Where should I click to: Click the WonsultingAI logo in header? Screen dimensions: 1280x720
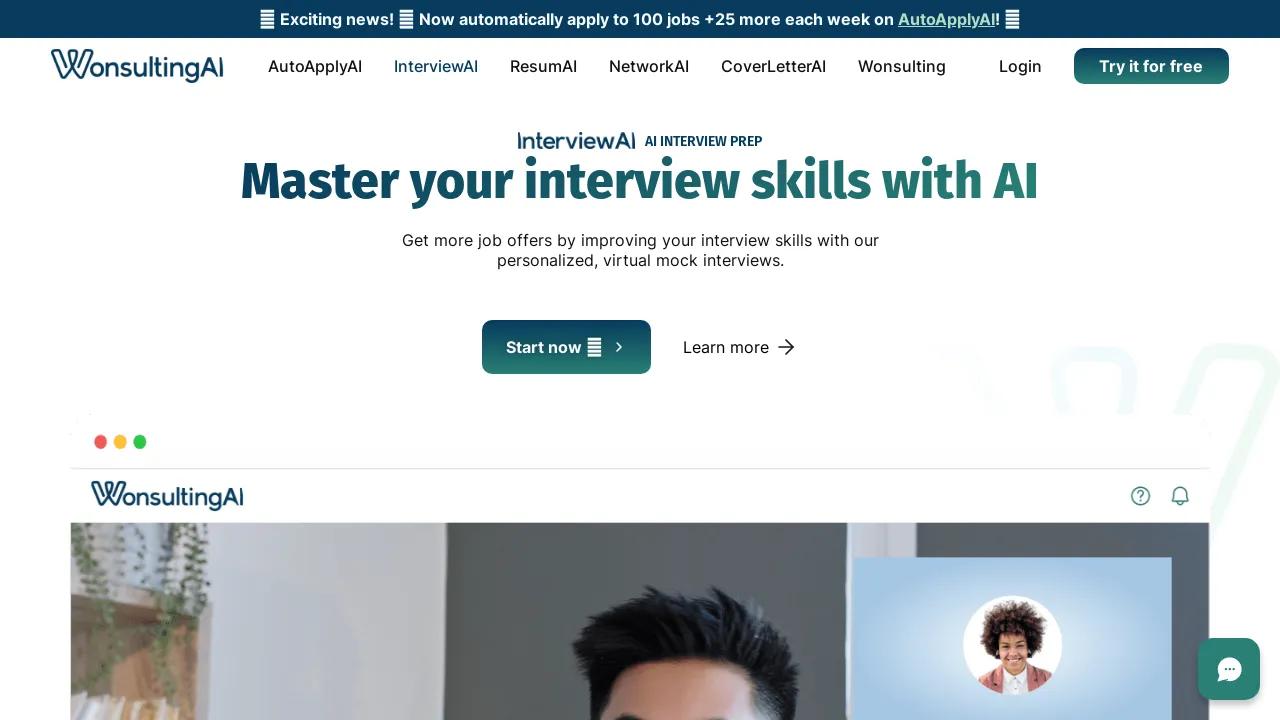pyautogui.click(x=137, y=65)
